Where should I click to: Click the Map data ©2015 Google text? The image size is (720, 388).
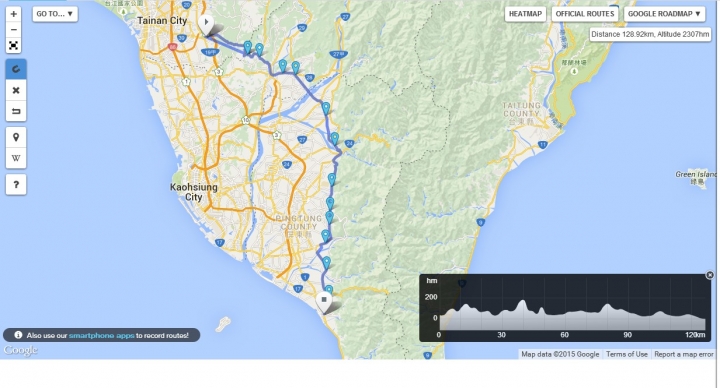(560, 354)
